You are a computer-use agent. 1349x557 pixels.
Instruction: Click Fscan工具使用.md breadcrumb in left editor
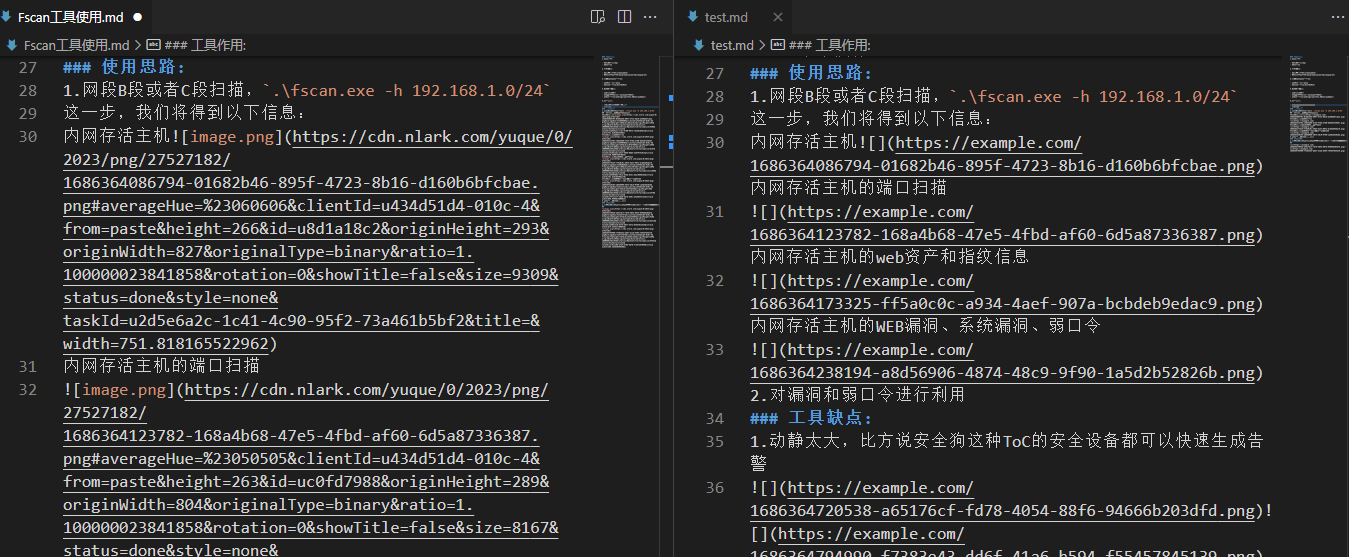point(76,45)
